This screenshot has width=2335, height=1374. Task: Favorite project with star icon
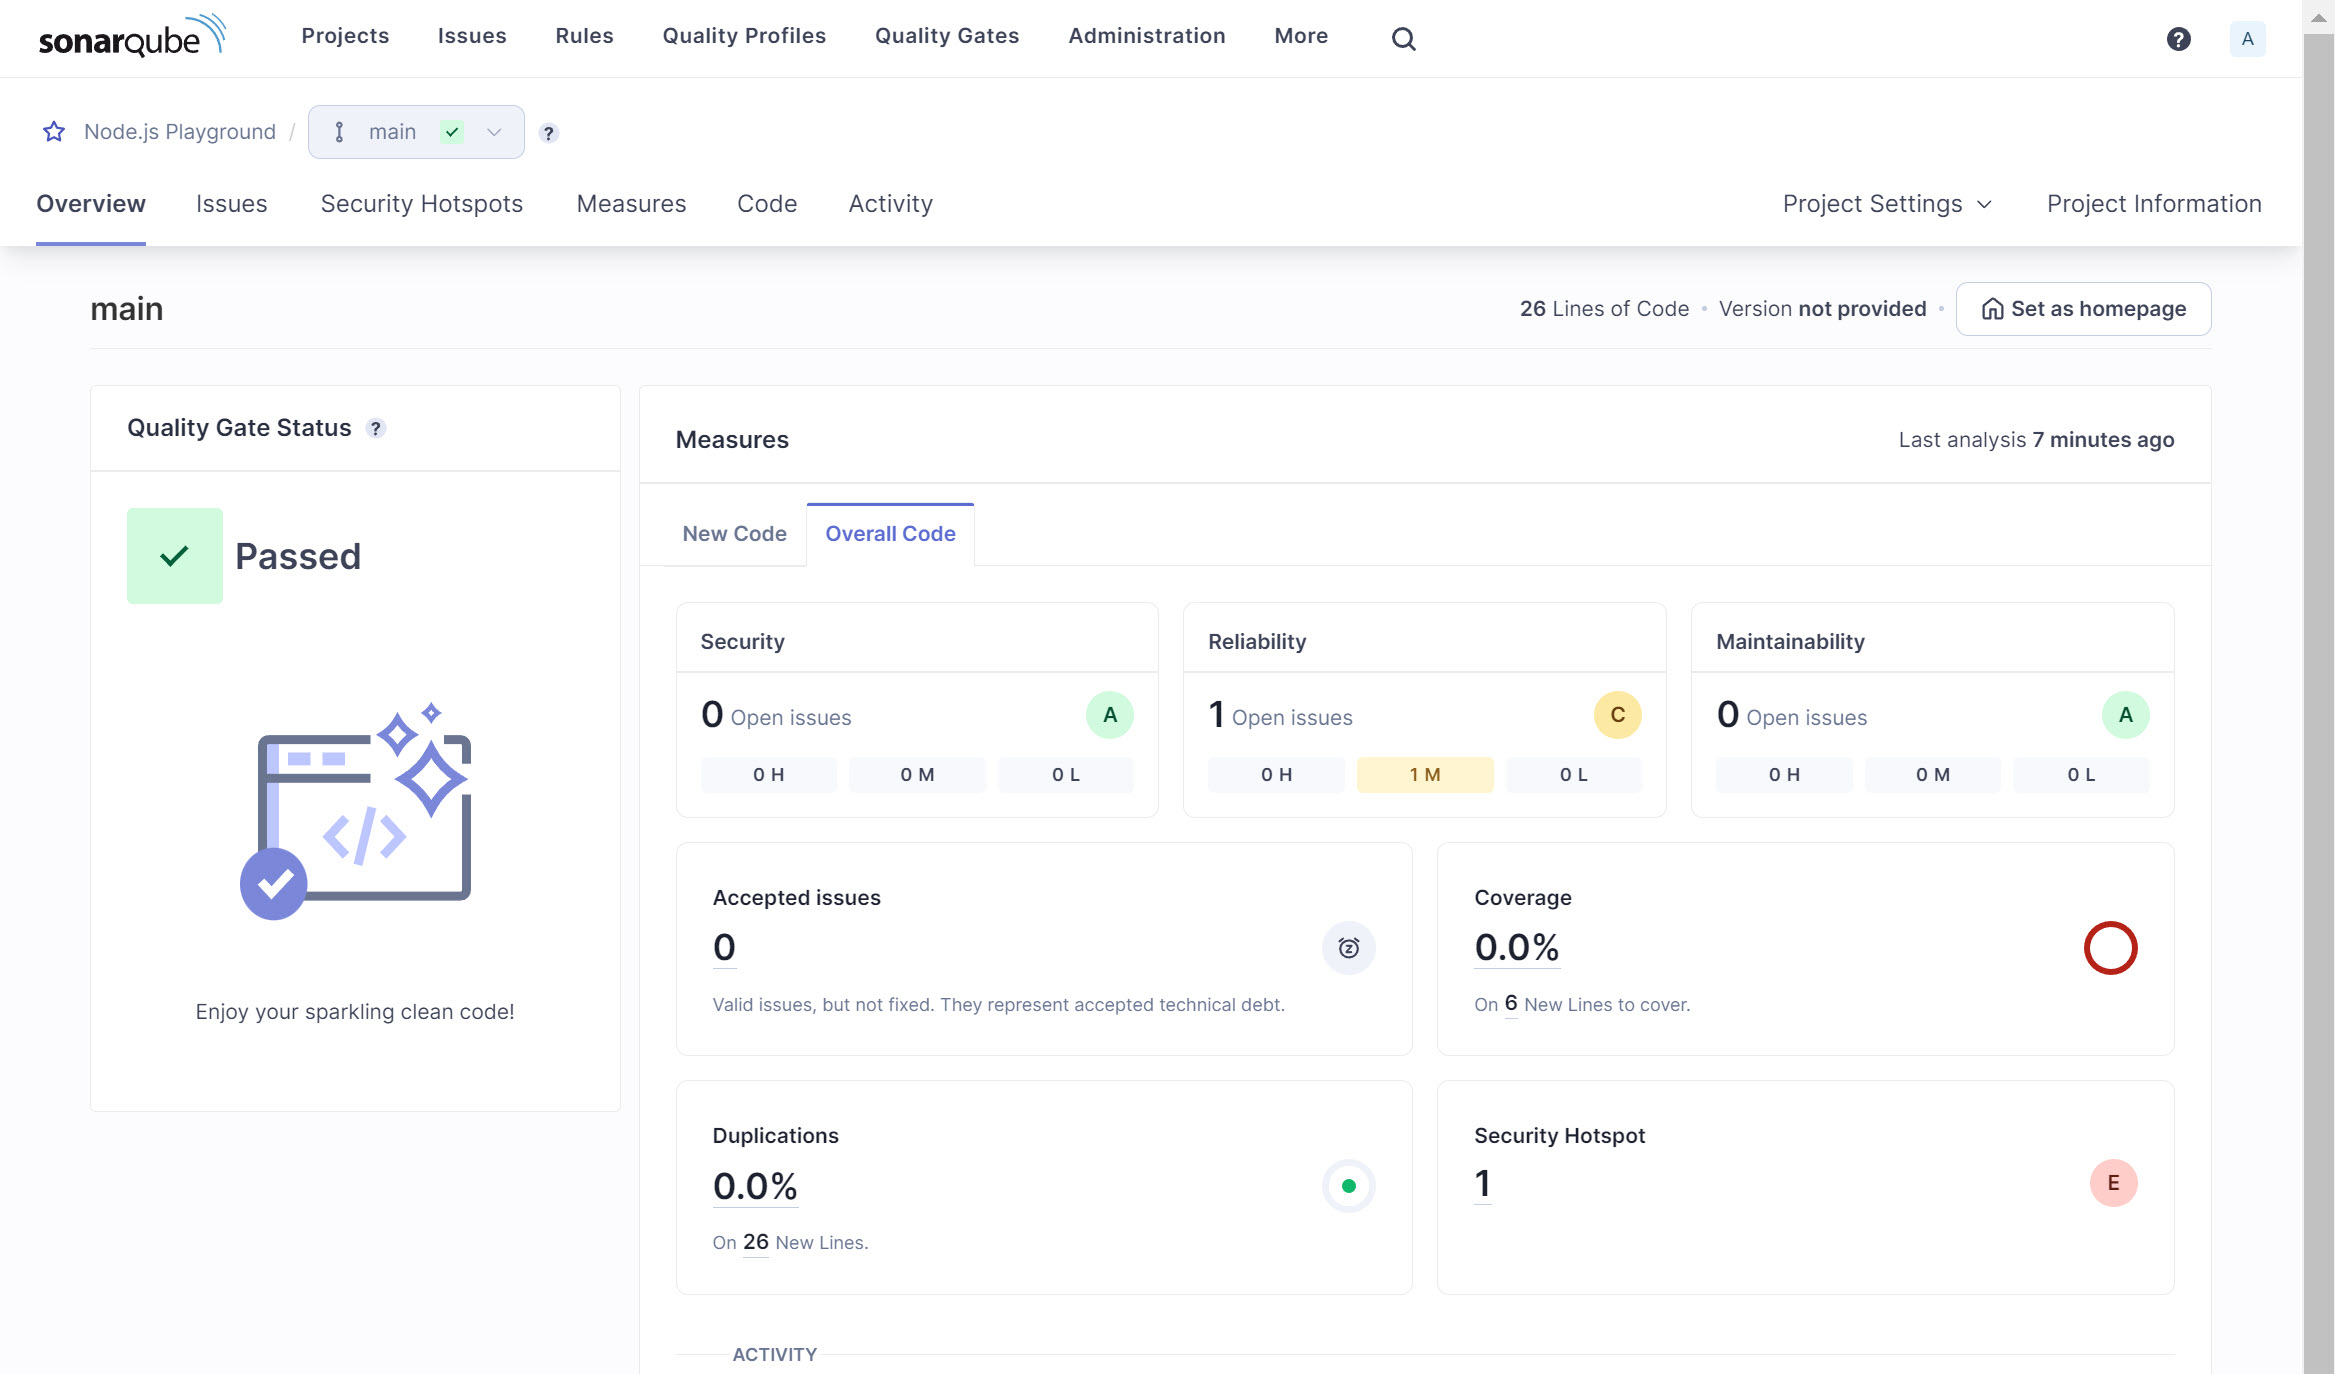point(54,132)
